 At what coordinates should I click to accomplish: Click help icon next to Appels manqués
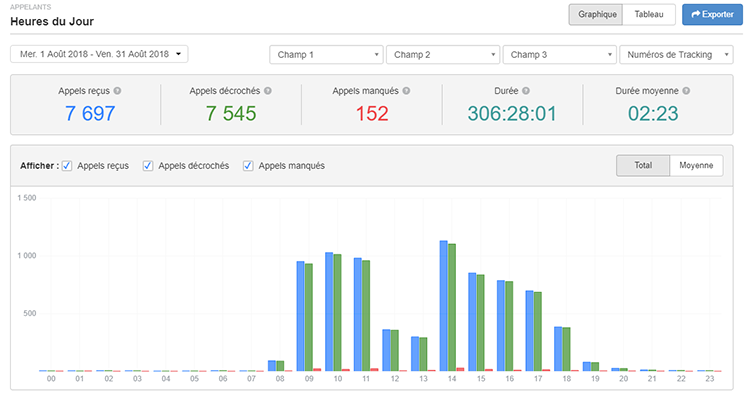coord(406,91)
